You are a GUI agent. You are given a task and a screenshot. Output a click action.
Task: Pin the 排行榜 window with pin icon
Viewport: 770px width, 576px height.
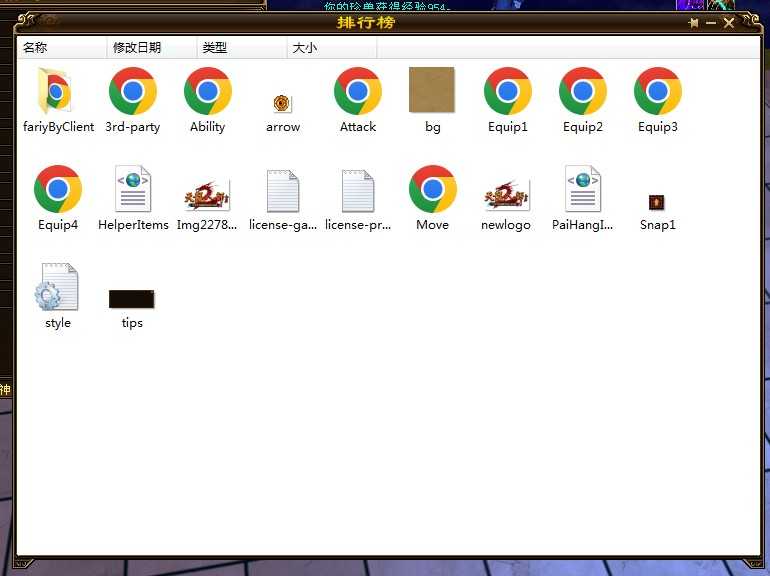[x=693, y=23]
